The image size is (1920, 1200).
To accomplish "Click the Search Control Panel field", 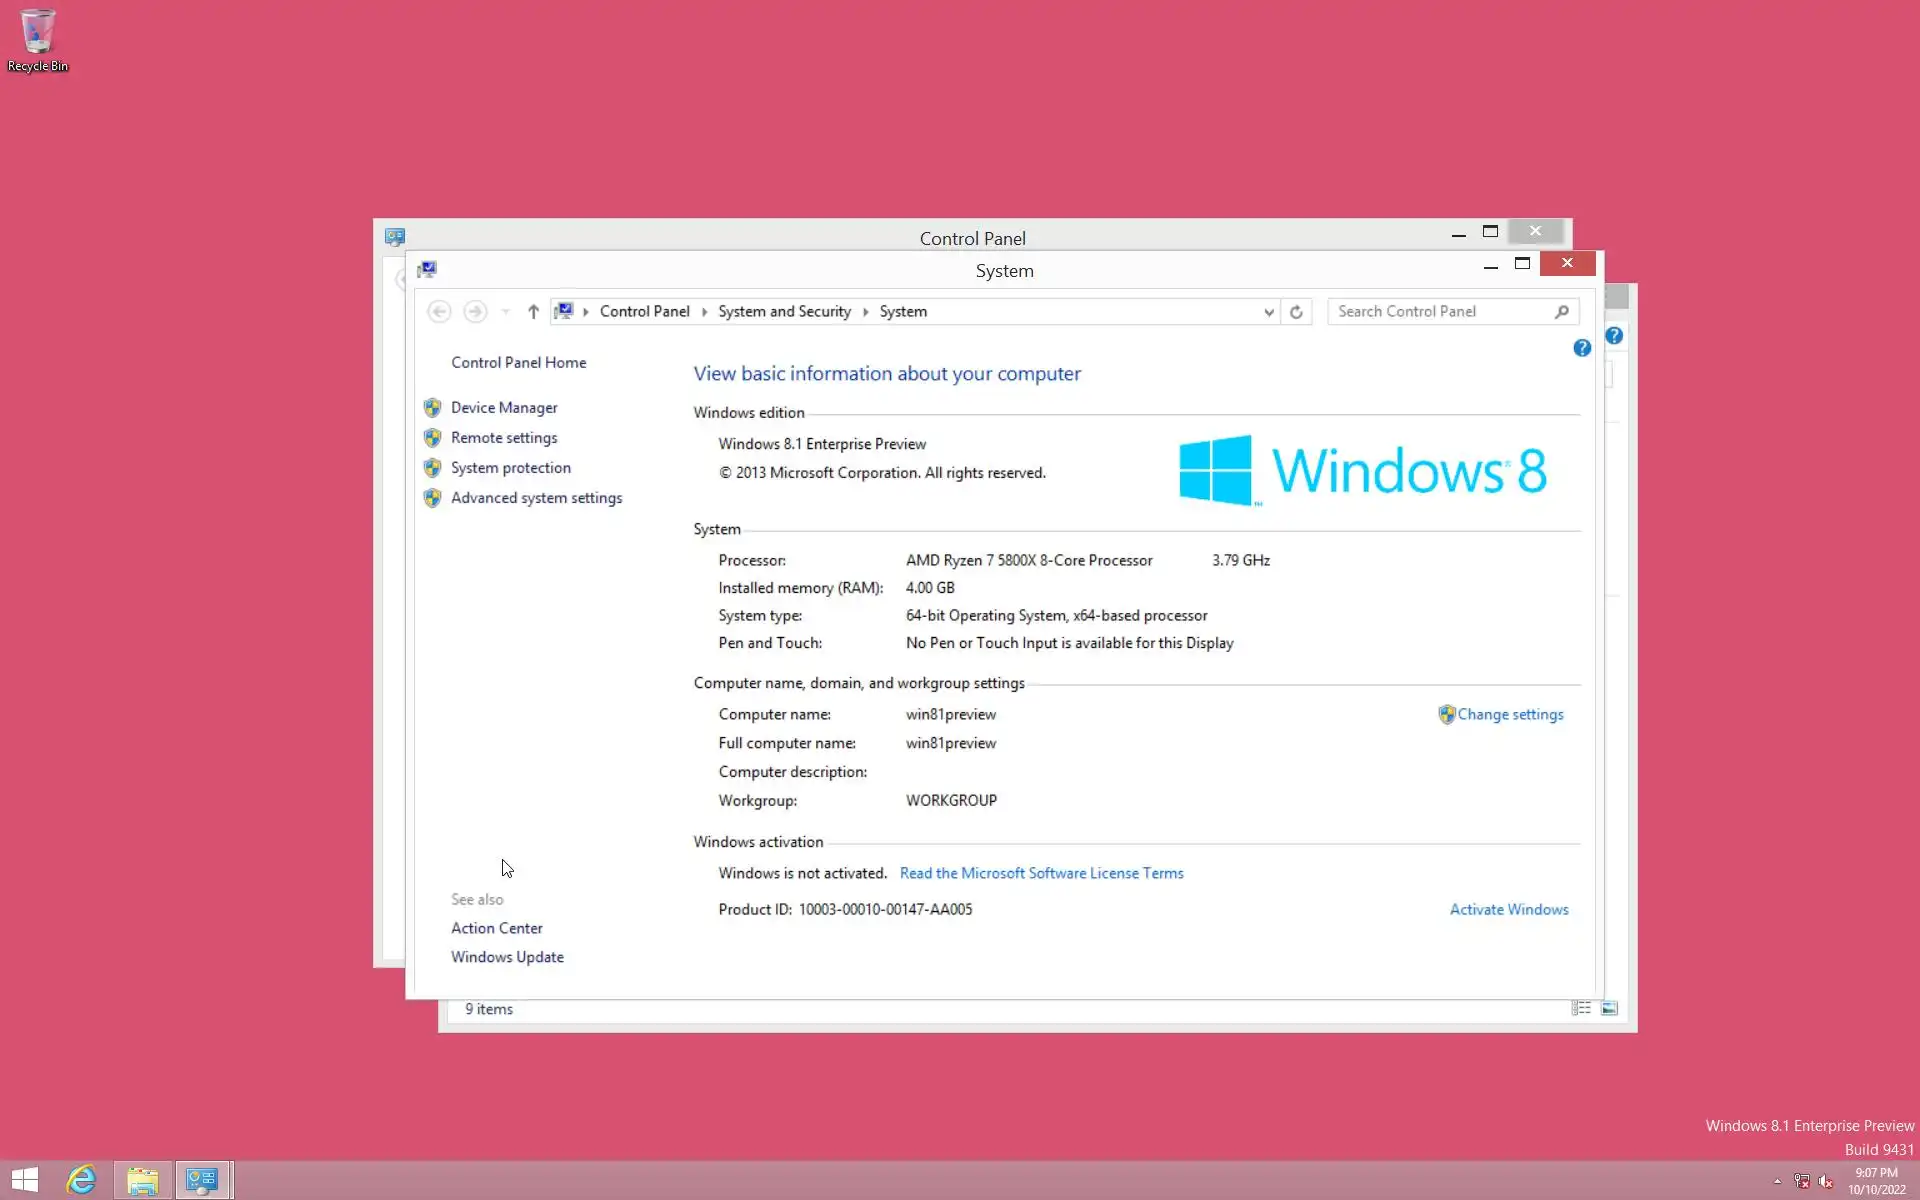I will coord(1440,312).
